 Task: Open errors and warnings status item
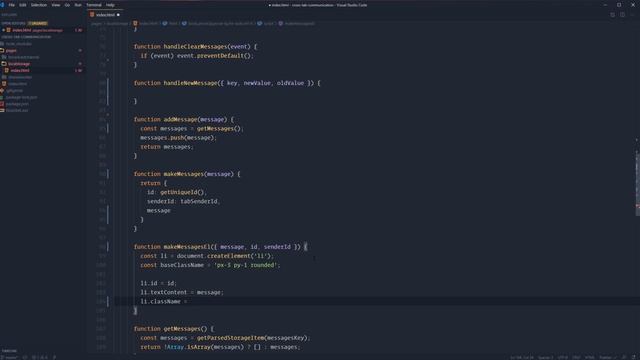click(x=40, y=358)
